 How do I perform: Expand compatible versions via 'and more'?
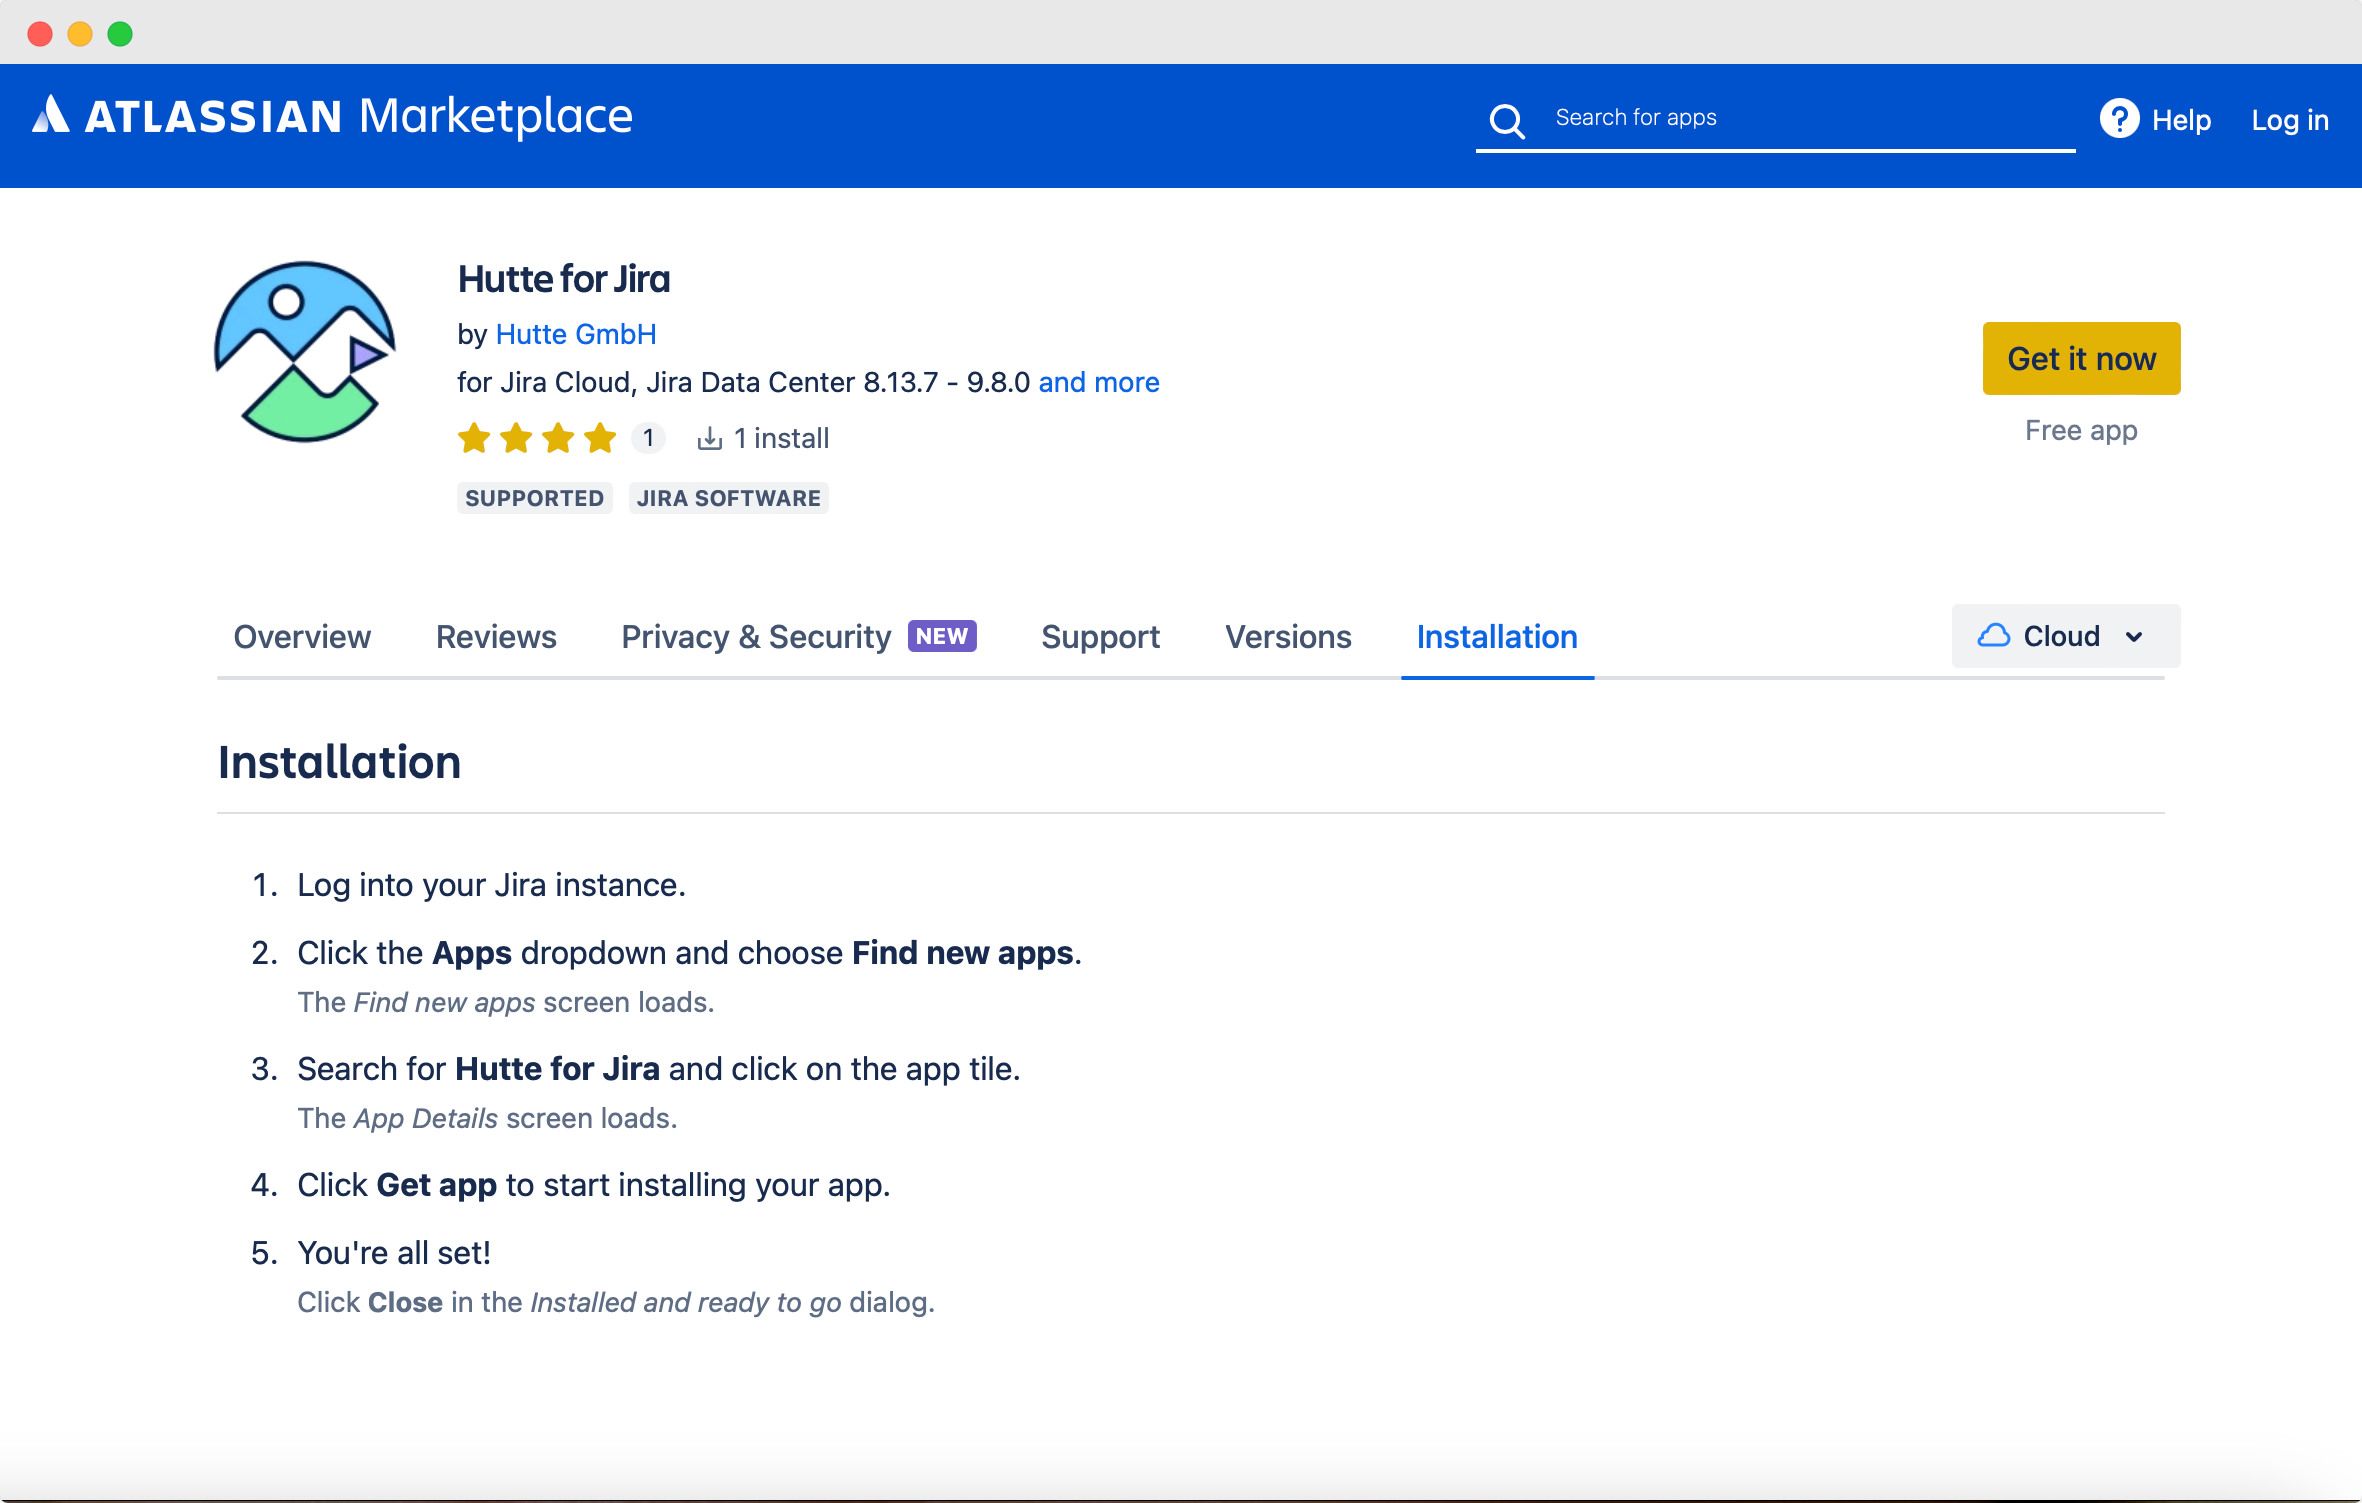pyautogui.click(x=1099, y=382)
